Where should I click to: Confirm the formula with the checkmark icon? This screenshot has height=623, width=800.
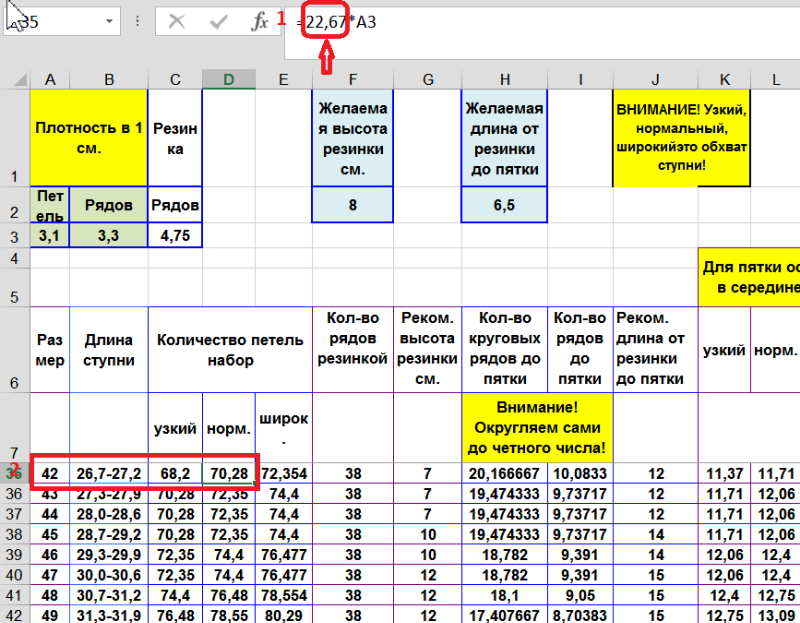click(219, 21)
